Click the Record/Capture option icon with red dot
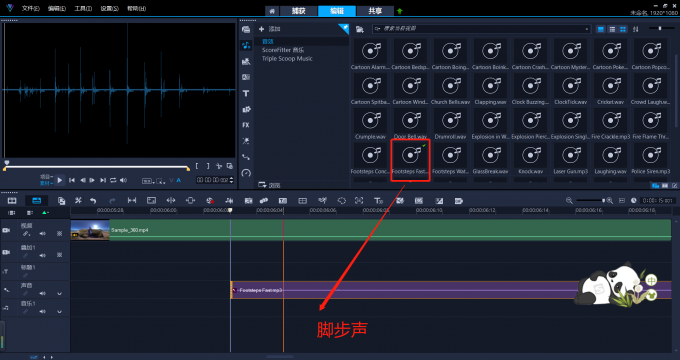 click(x=210, y=200)
